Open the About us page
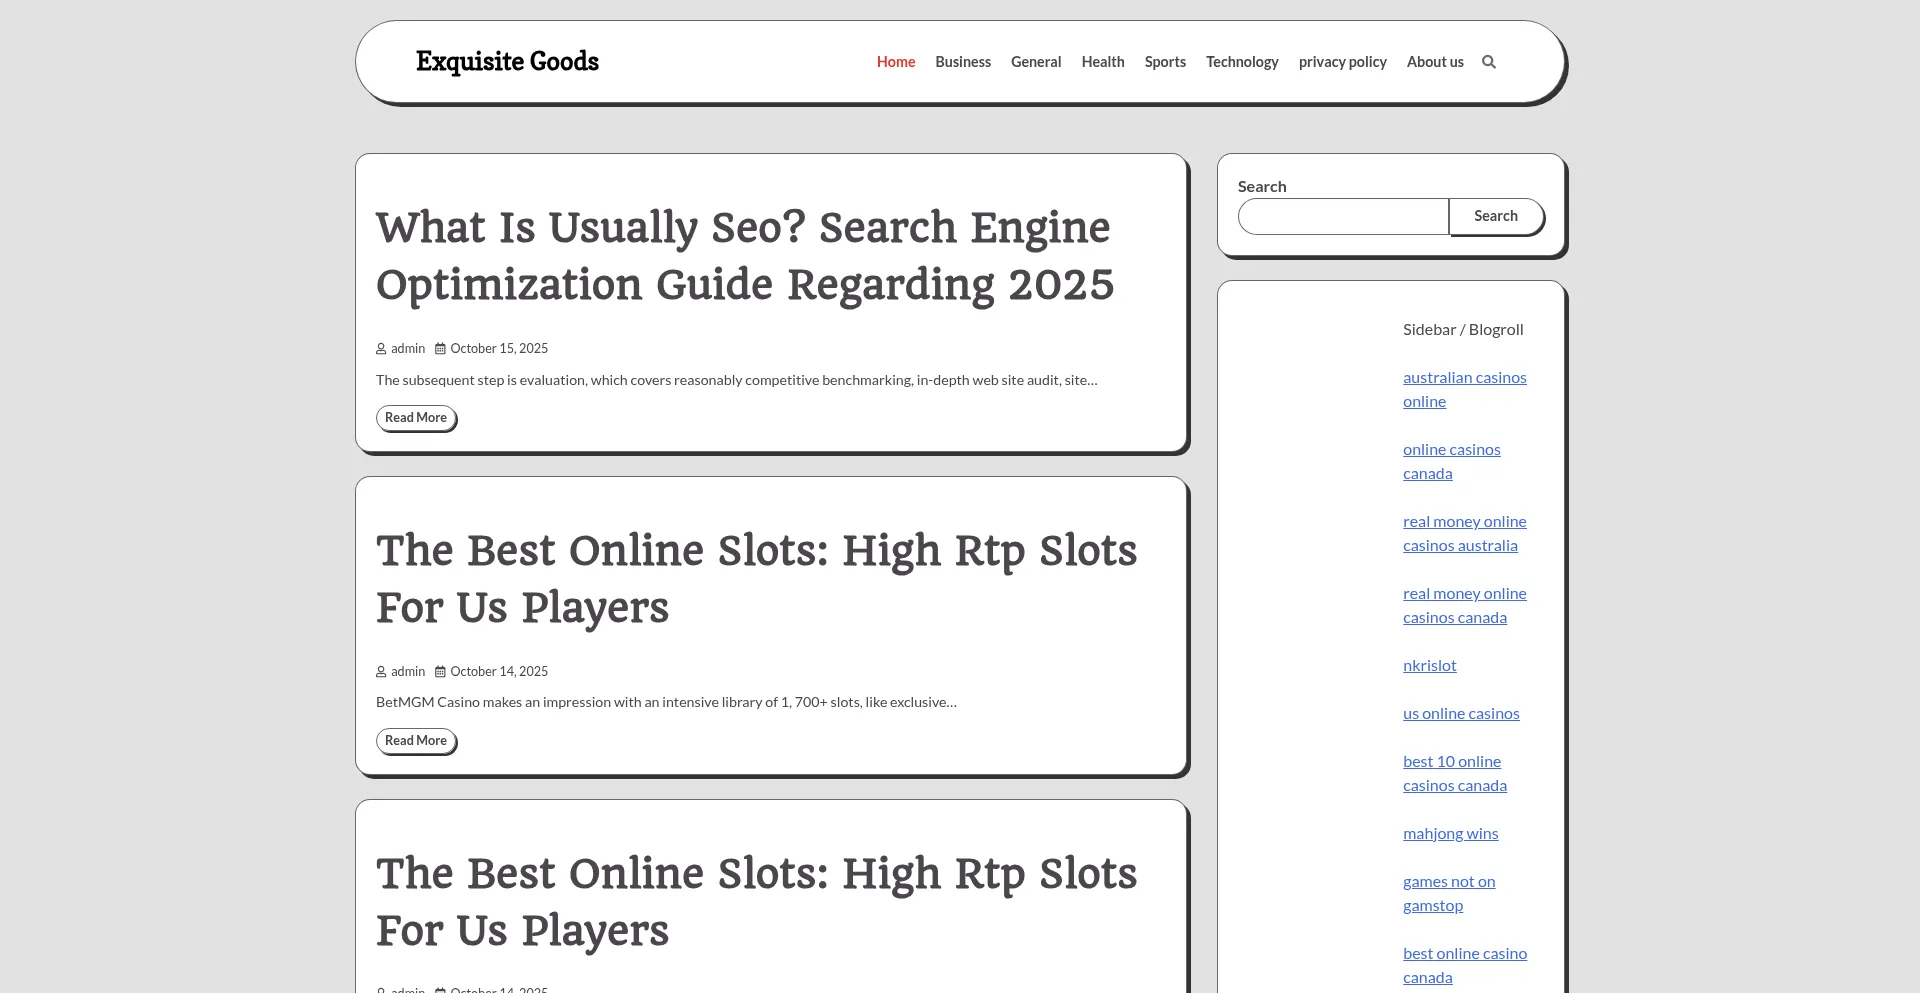The image size is (1920, 993). click(1434, 62)
